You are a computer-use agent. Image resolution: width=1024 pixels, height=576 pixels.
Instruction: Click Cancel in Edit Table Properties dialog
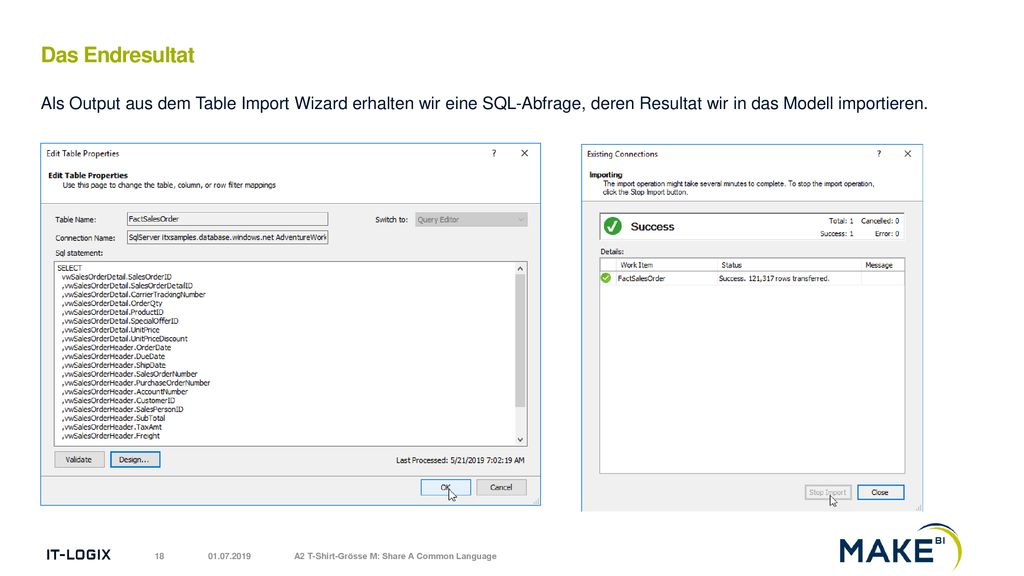click(x=501, y=487)
